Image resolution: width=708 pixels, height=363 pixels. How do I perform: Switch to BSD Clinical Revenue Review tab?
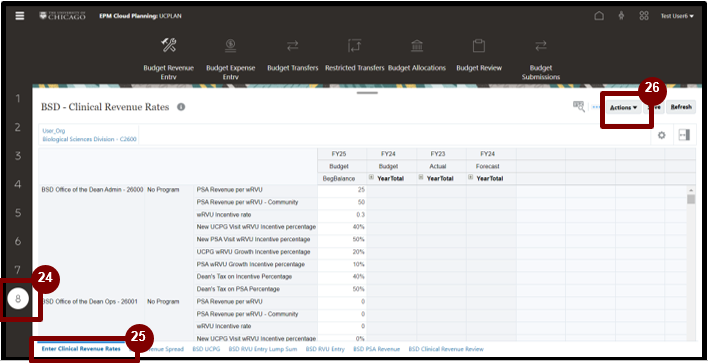[x=446, y=349]
